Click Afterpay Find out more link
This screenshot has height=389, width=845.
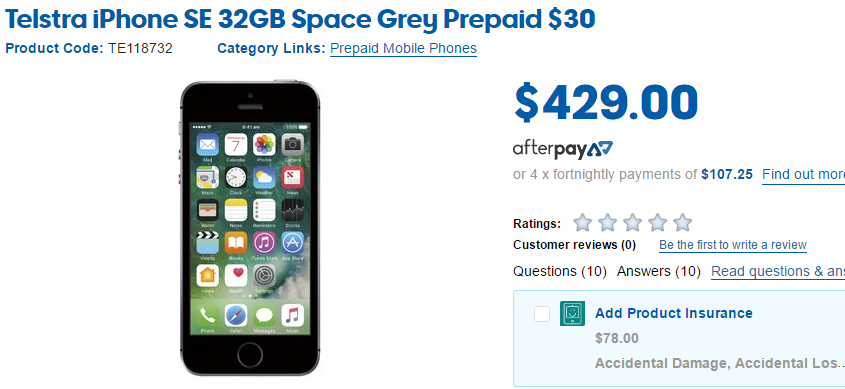pyautogui.click(x=804, y=175)
